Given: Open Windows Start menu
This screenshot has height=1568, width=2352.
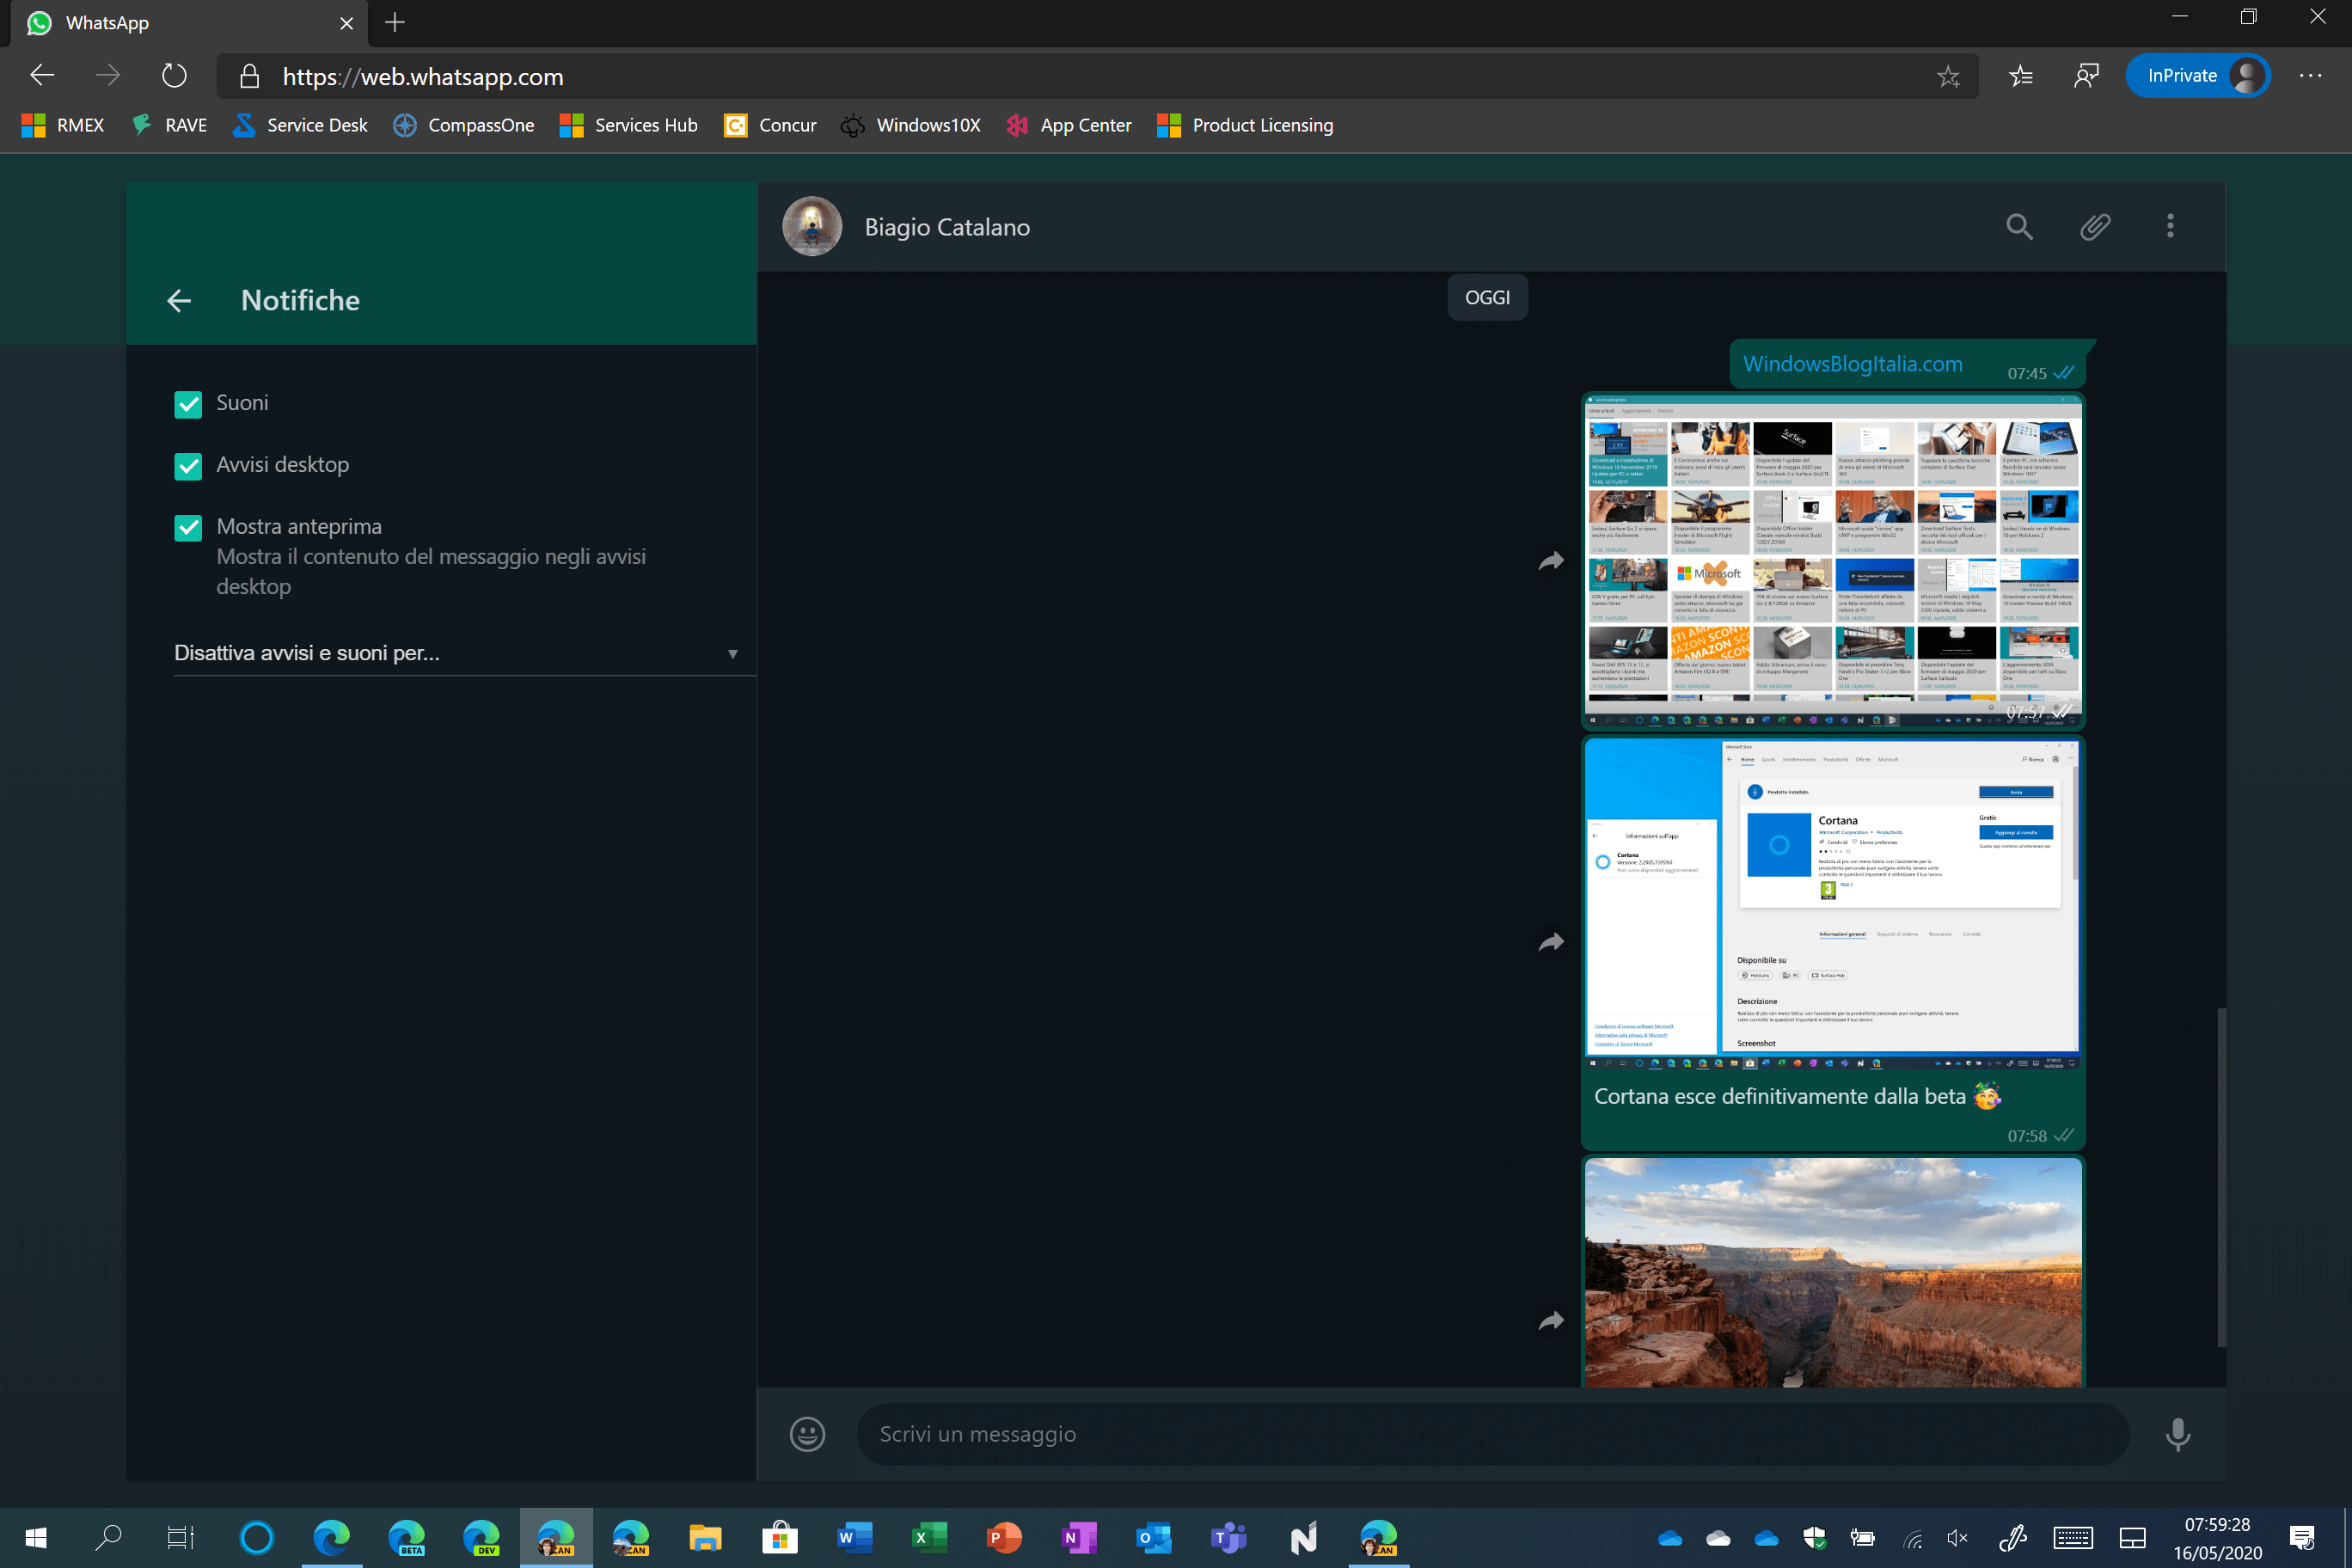Looking at the screenshot, I should pos(36,1538).
